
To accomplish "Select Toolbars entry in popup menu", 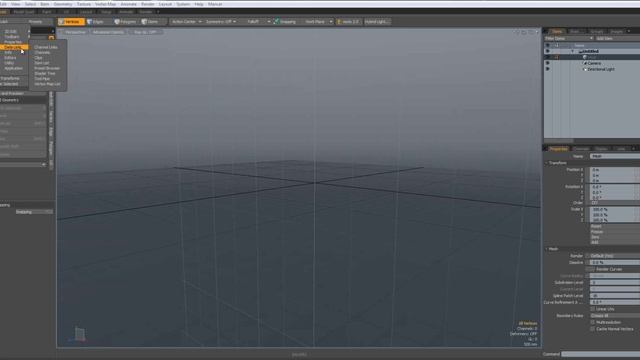I will tap(12, 37).
